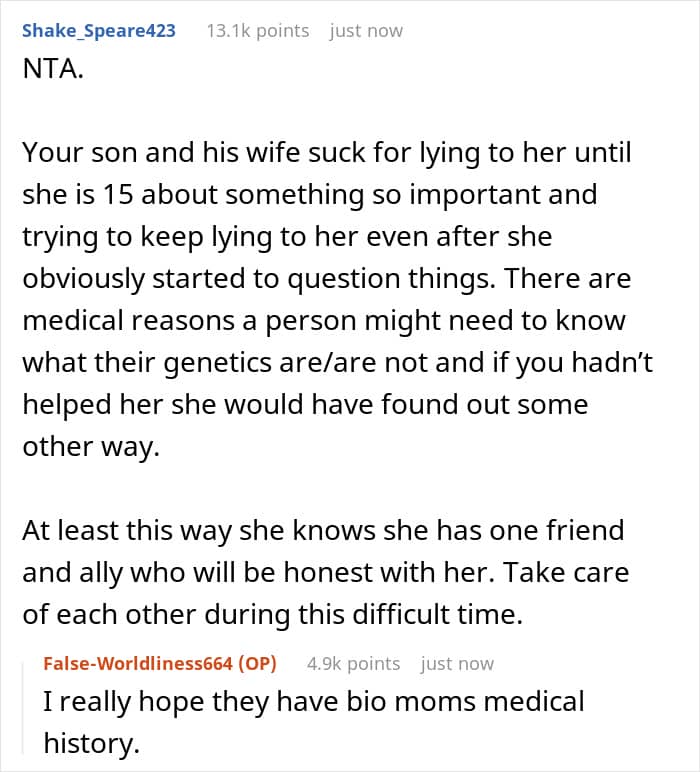Click the (OP) tag beside username
This screenshot has width=700, height=772.
[257, 663]
